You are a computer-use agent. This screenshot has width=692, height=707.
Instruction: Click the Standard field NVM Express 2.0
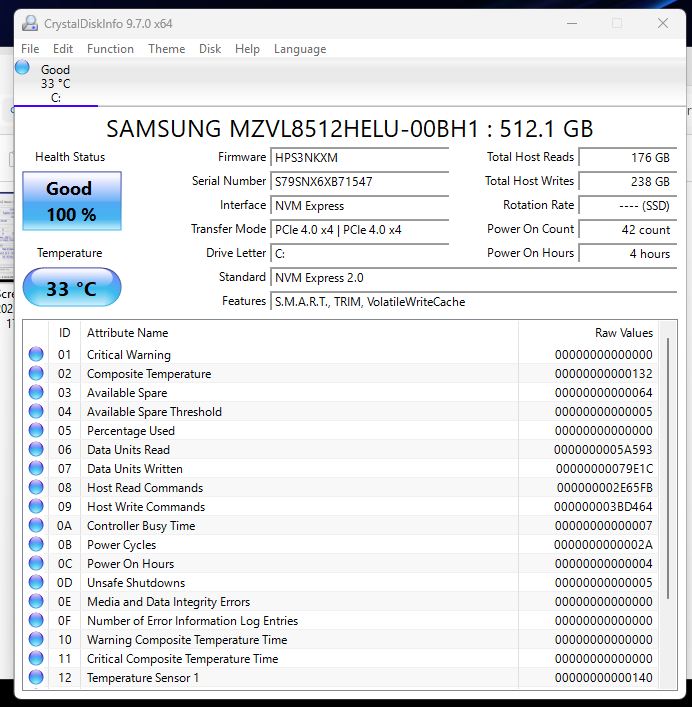tap(474, 278)
